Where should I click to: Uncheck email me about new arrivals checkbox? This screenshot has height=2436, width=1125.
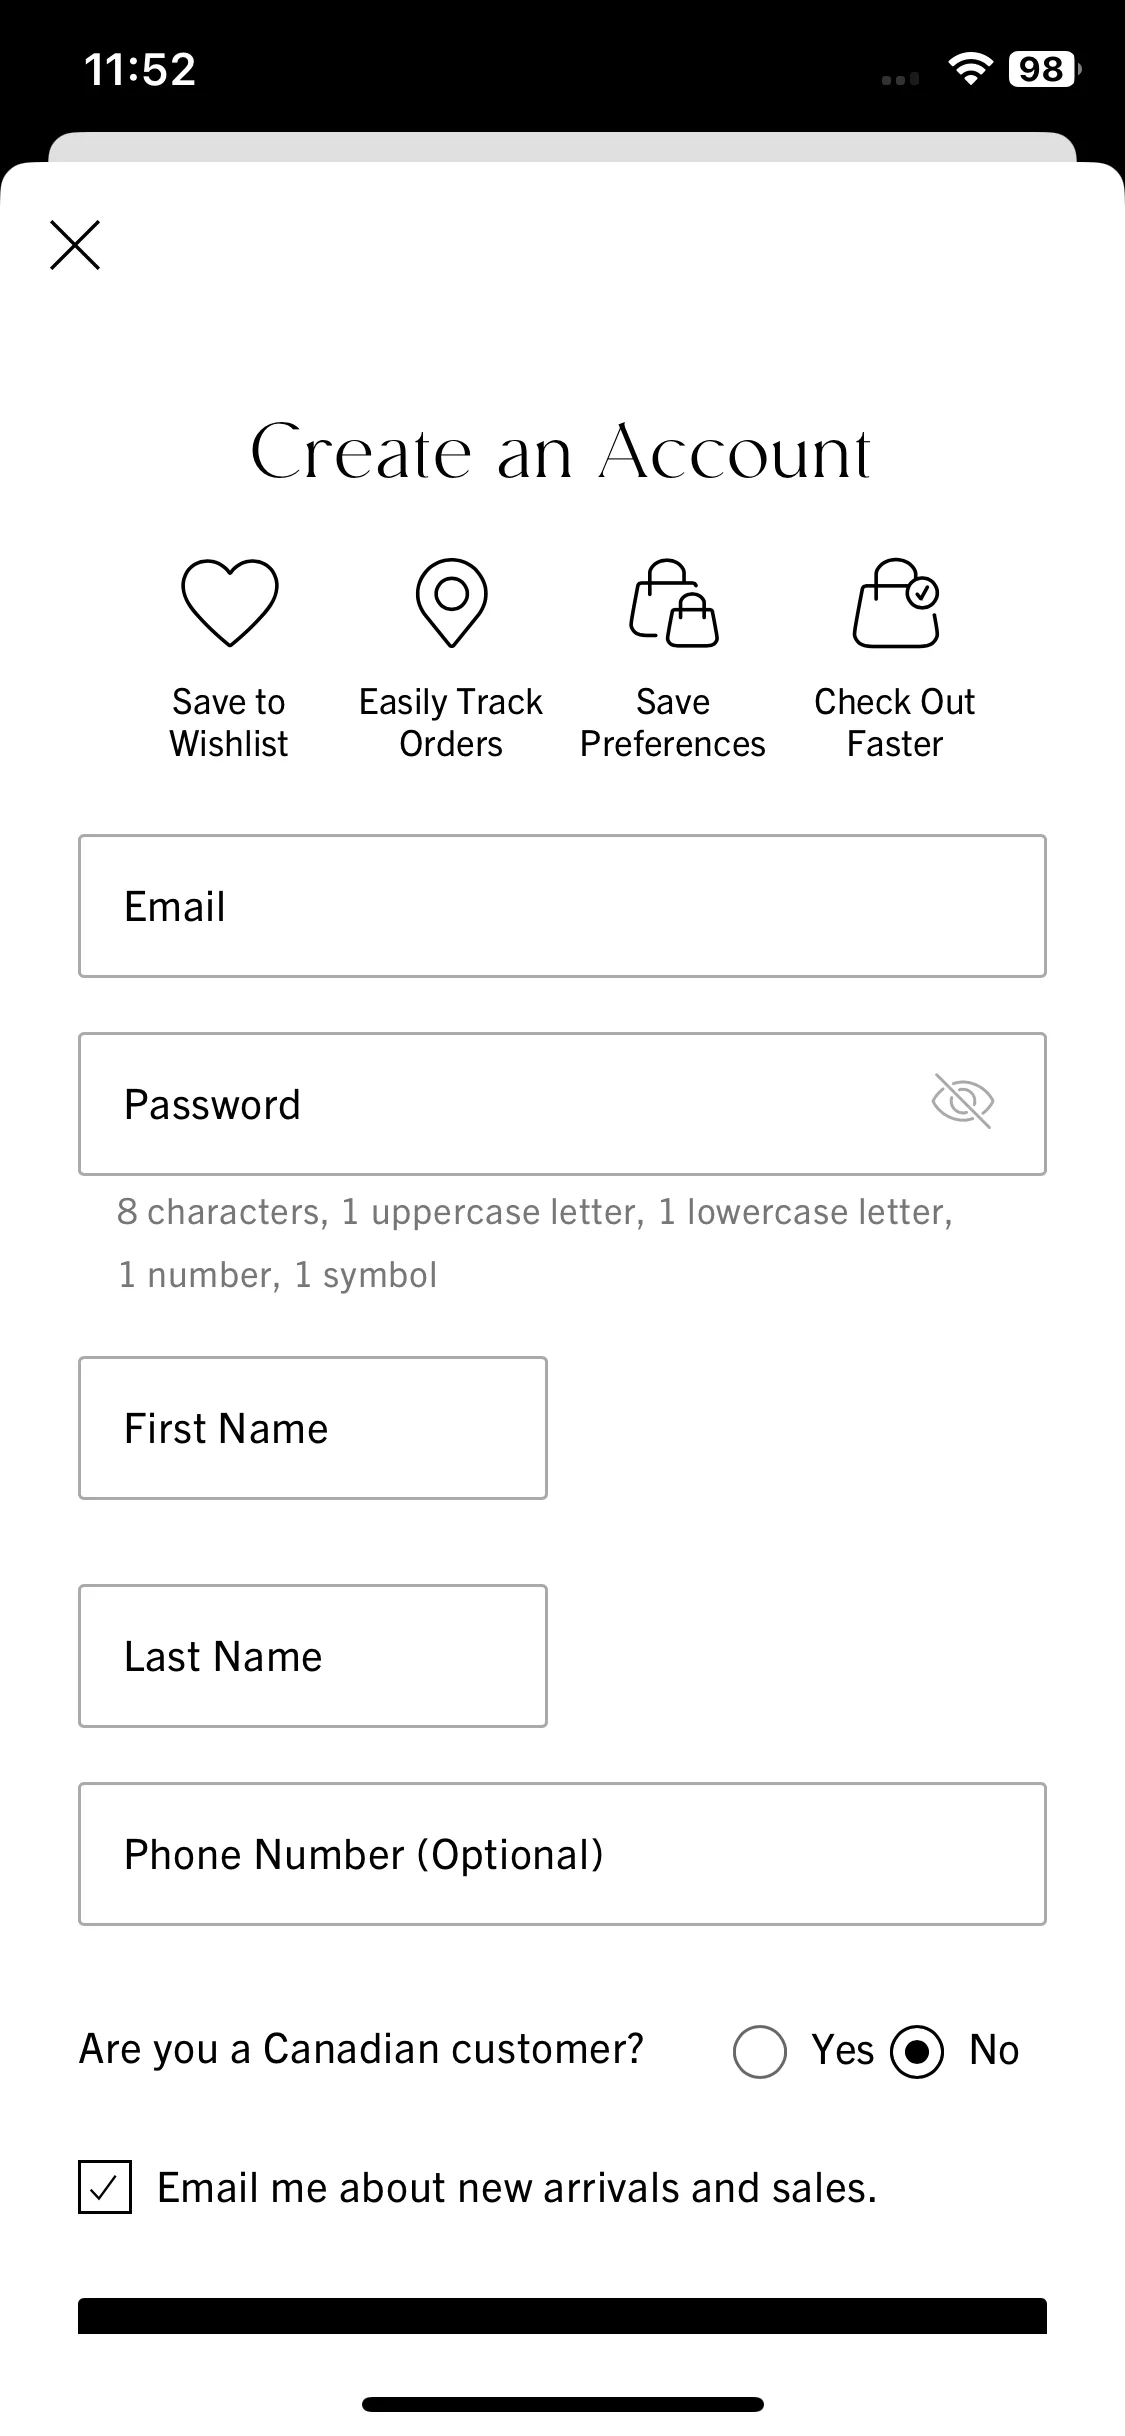105,2187
